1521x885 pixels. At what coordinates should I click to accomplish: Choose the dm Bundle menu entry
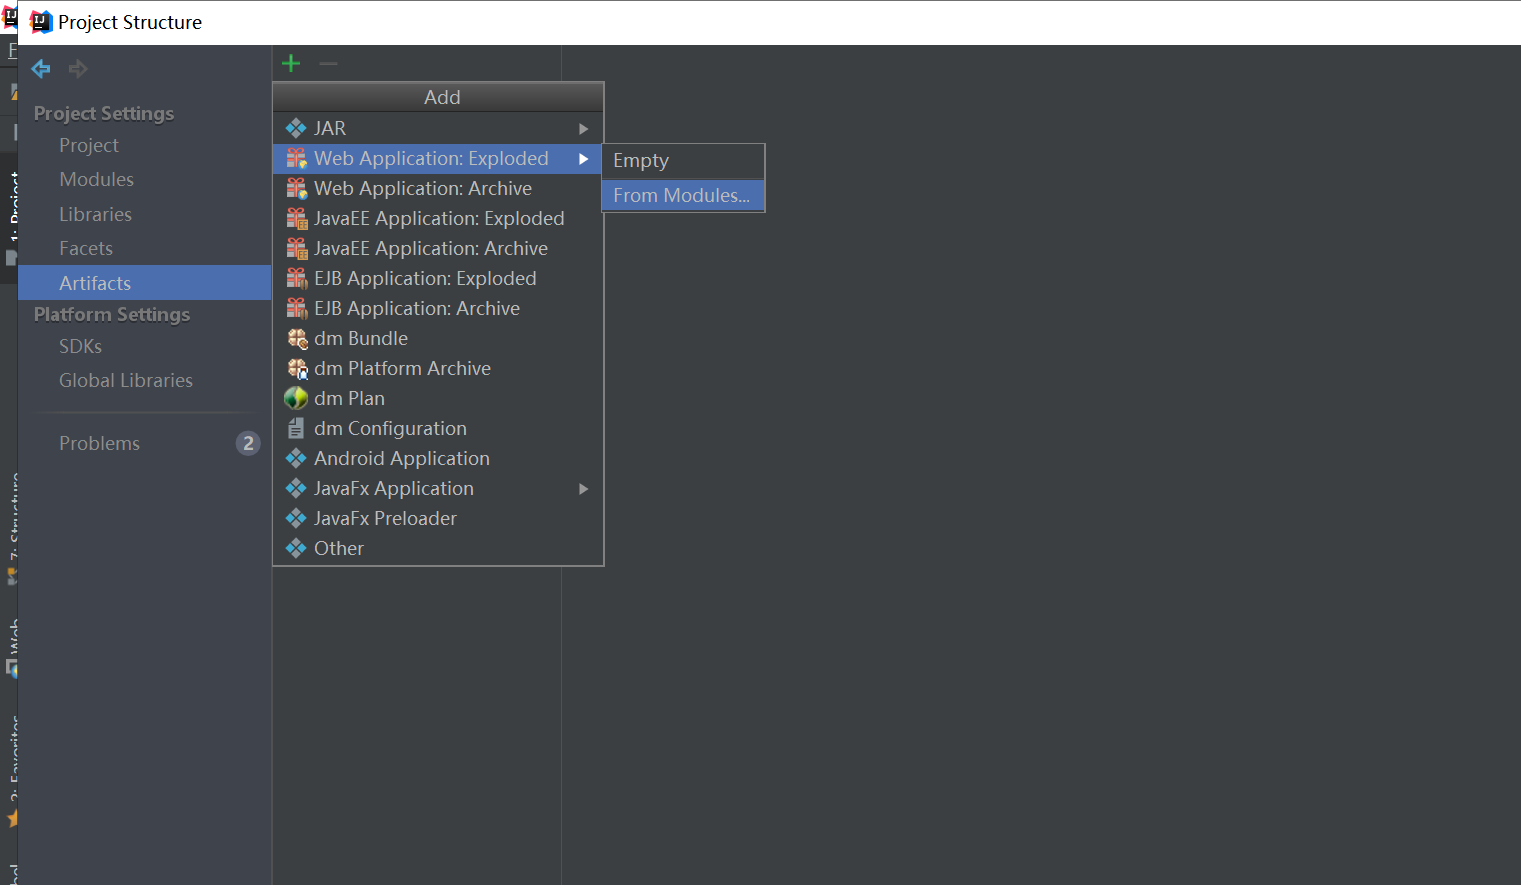click(x=438, y=338)
